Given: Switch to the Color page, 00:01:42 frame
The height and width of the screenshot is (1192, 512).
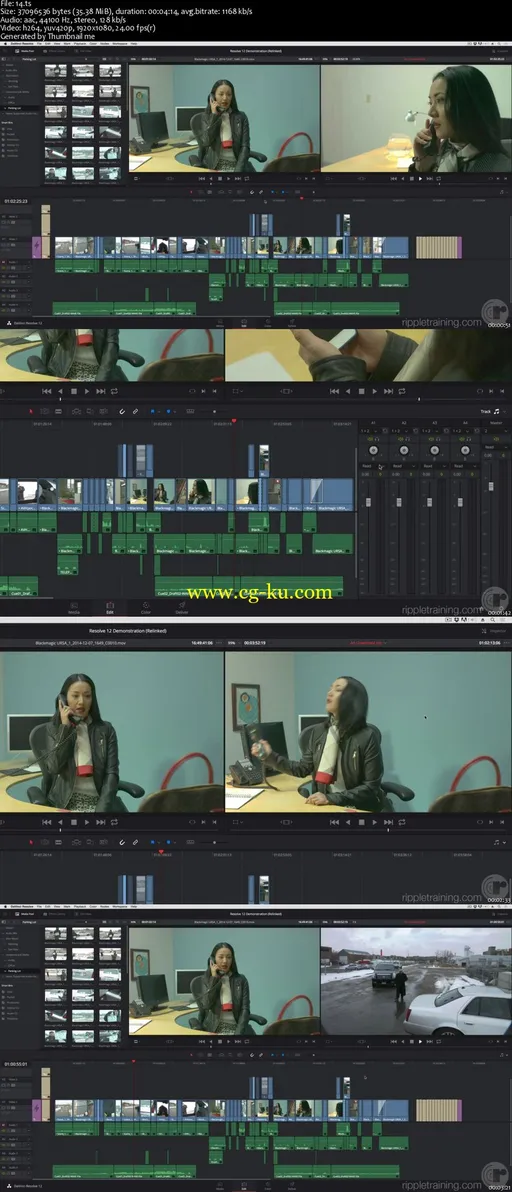Looking at the screenshot, I should pos(146,610).
